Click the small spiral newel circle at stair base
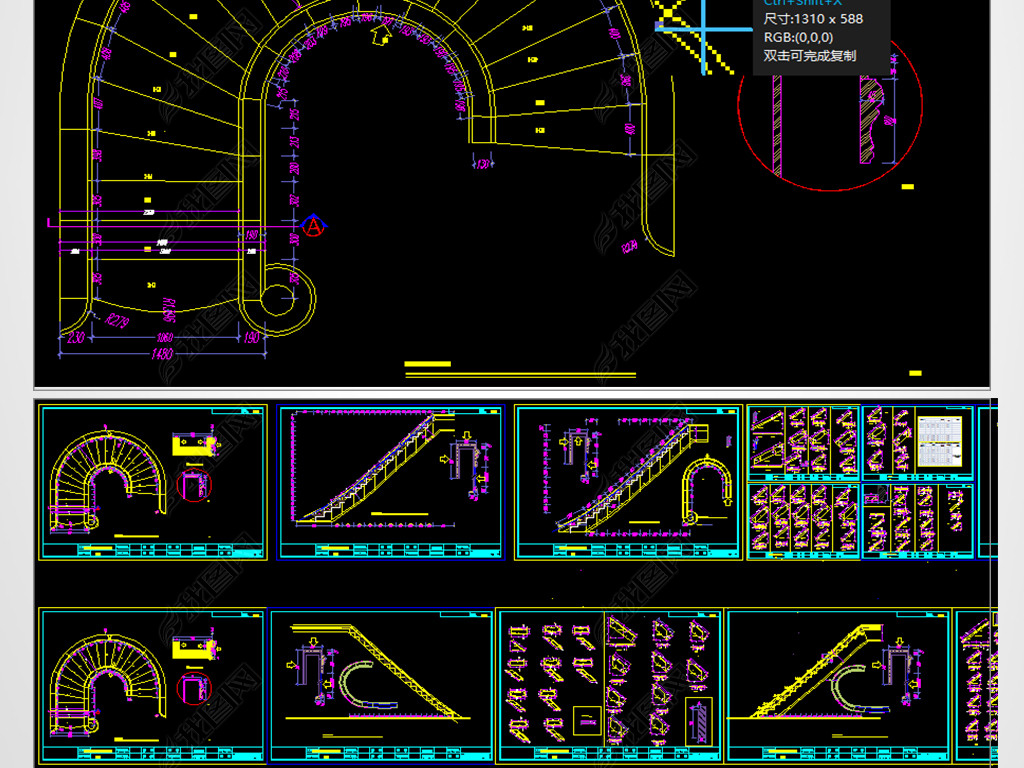The image size is (1024, 768). point(286,293)
